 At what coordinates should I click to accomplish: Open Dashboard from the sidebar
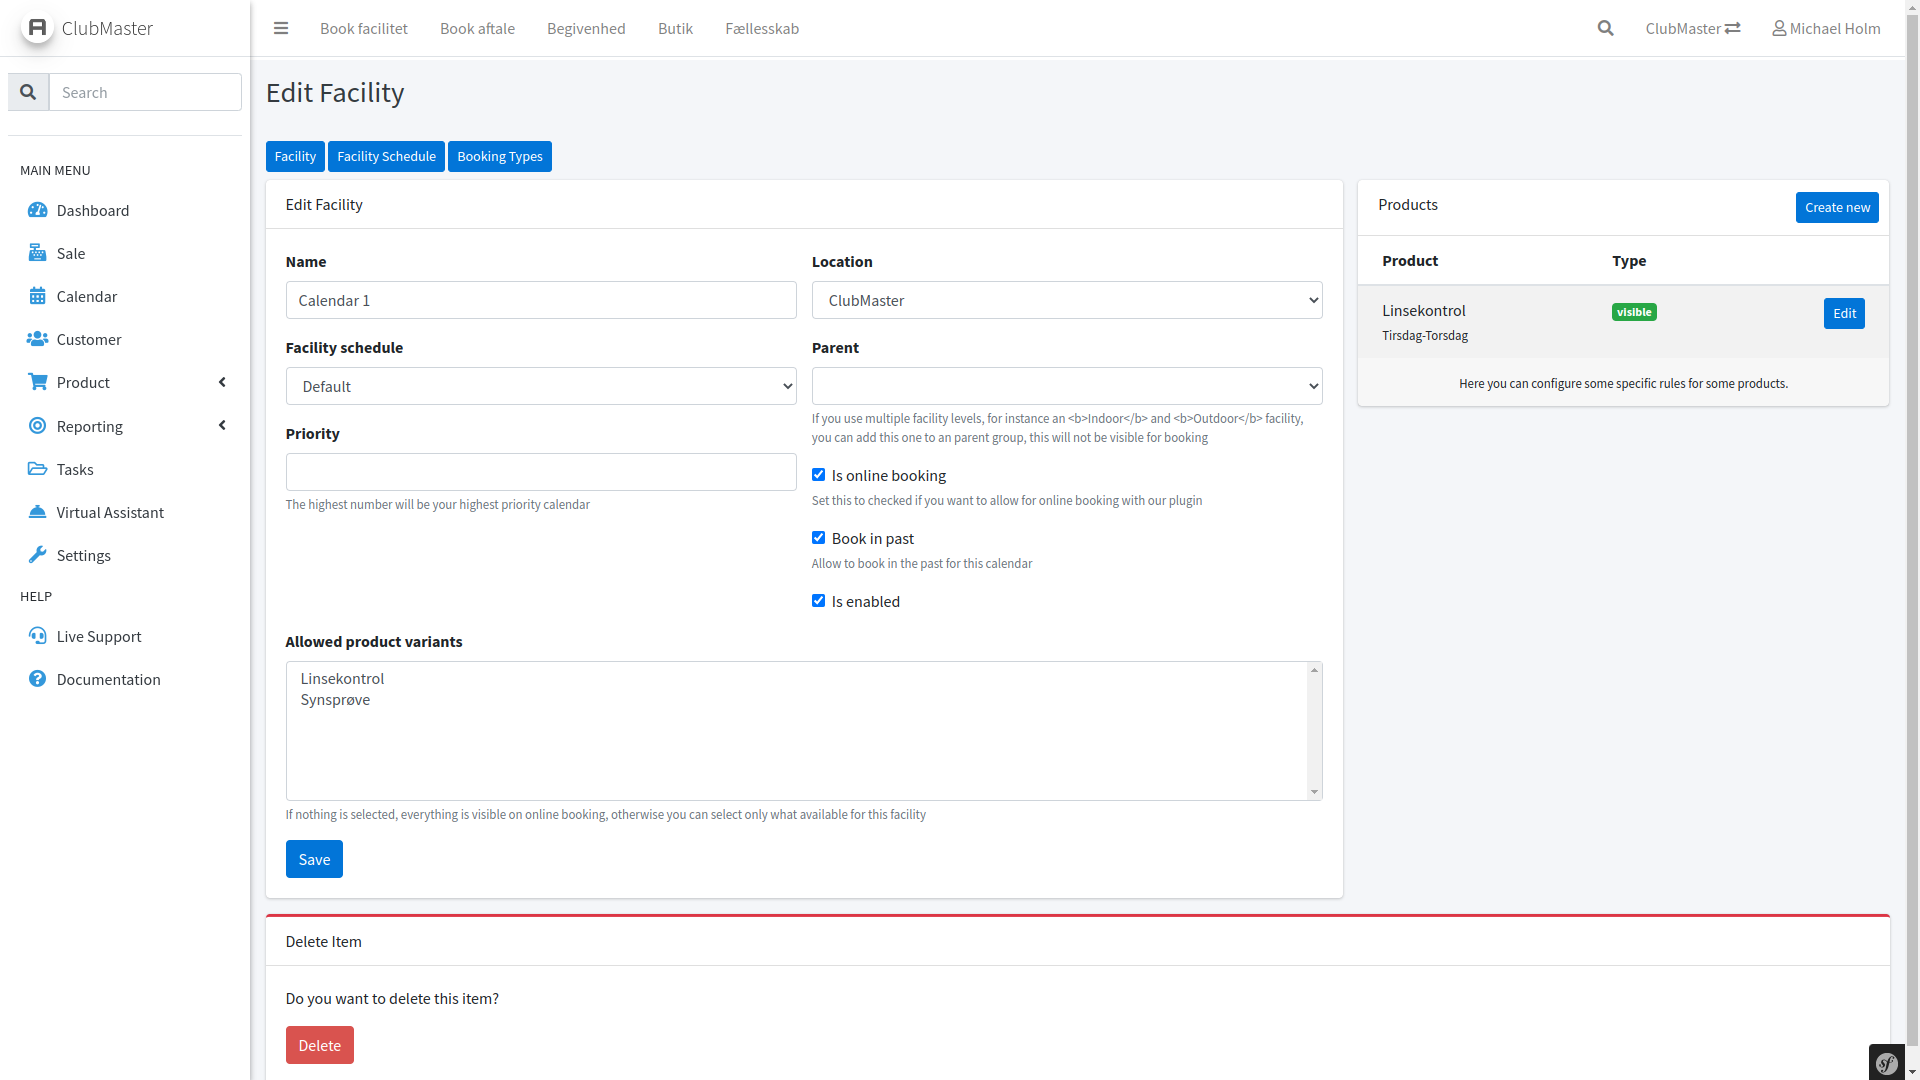(92, 210)
